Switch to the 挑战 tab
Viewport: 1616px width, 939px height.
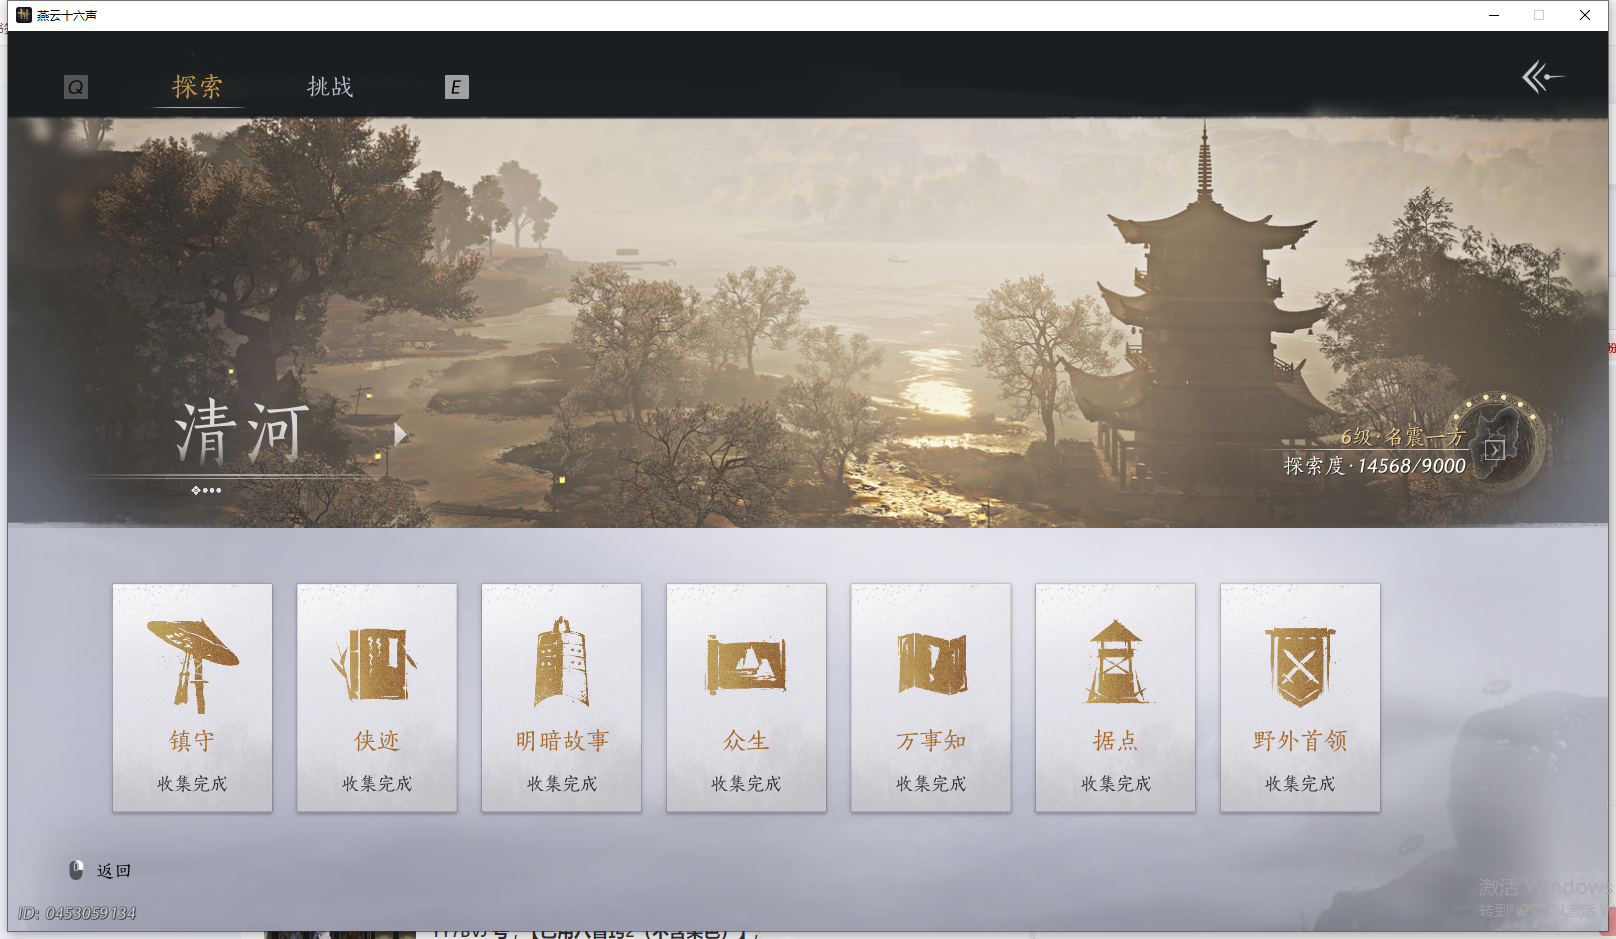pyautogui.click(x=329, y=87)
